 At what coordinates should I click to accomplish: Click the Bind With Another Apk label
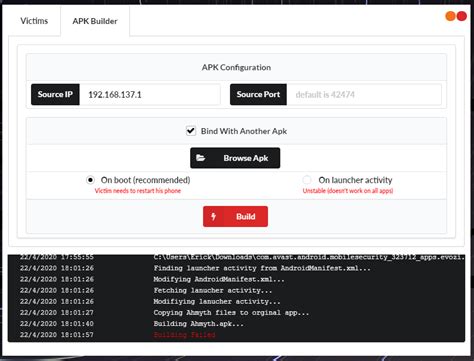click(244, 131)
